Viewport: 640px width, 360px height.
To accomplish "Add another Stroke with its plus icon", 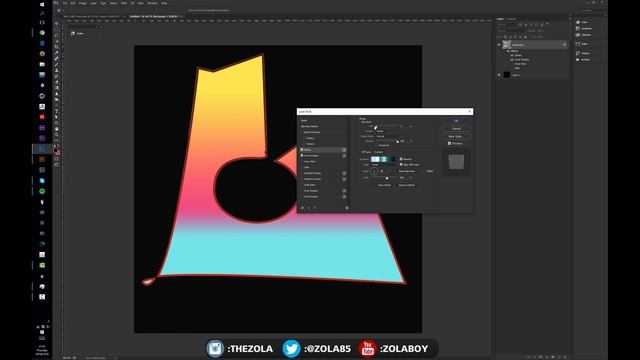I will pos(344,150).
